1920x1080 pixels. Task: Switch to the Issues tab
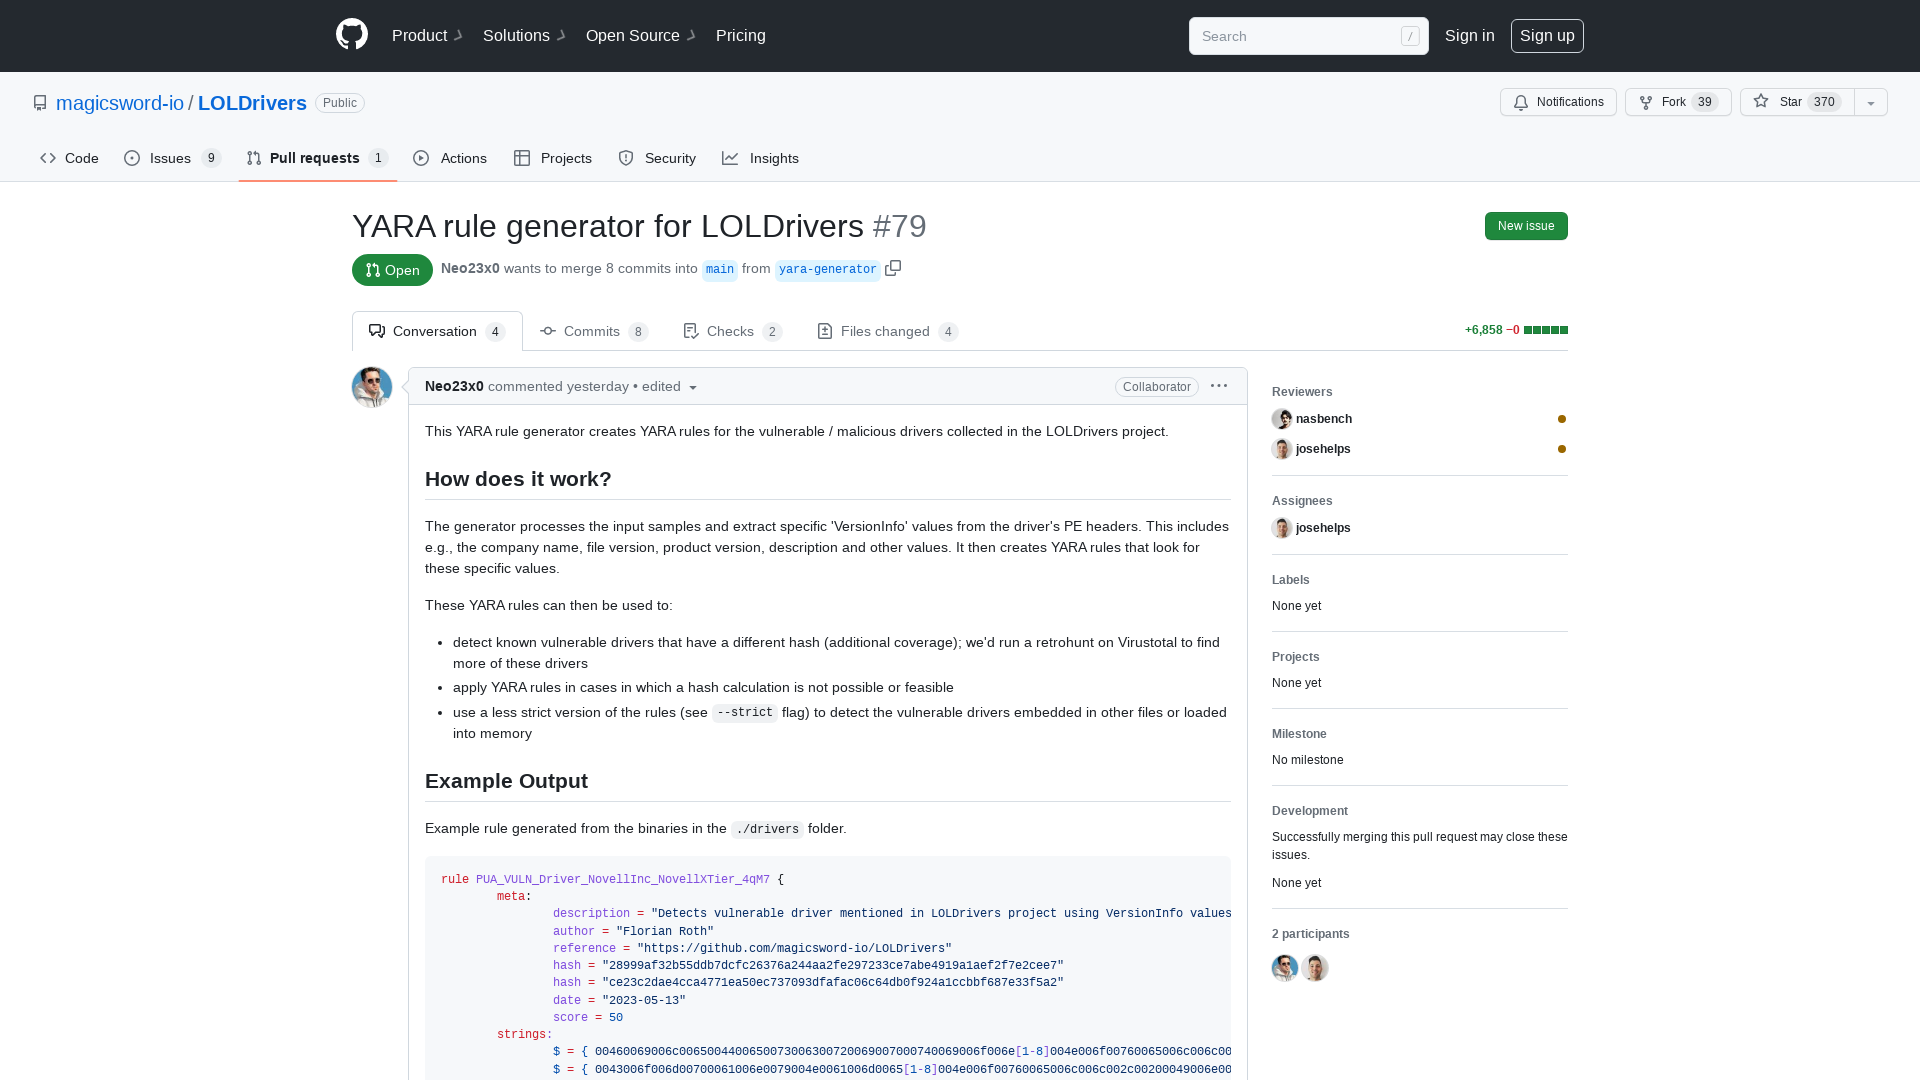tap(172, 158)
